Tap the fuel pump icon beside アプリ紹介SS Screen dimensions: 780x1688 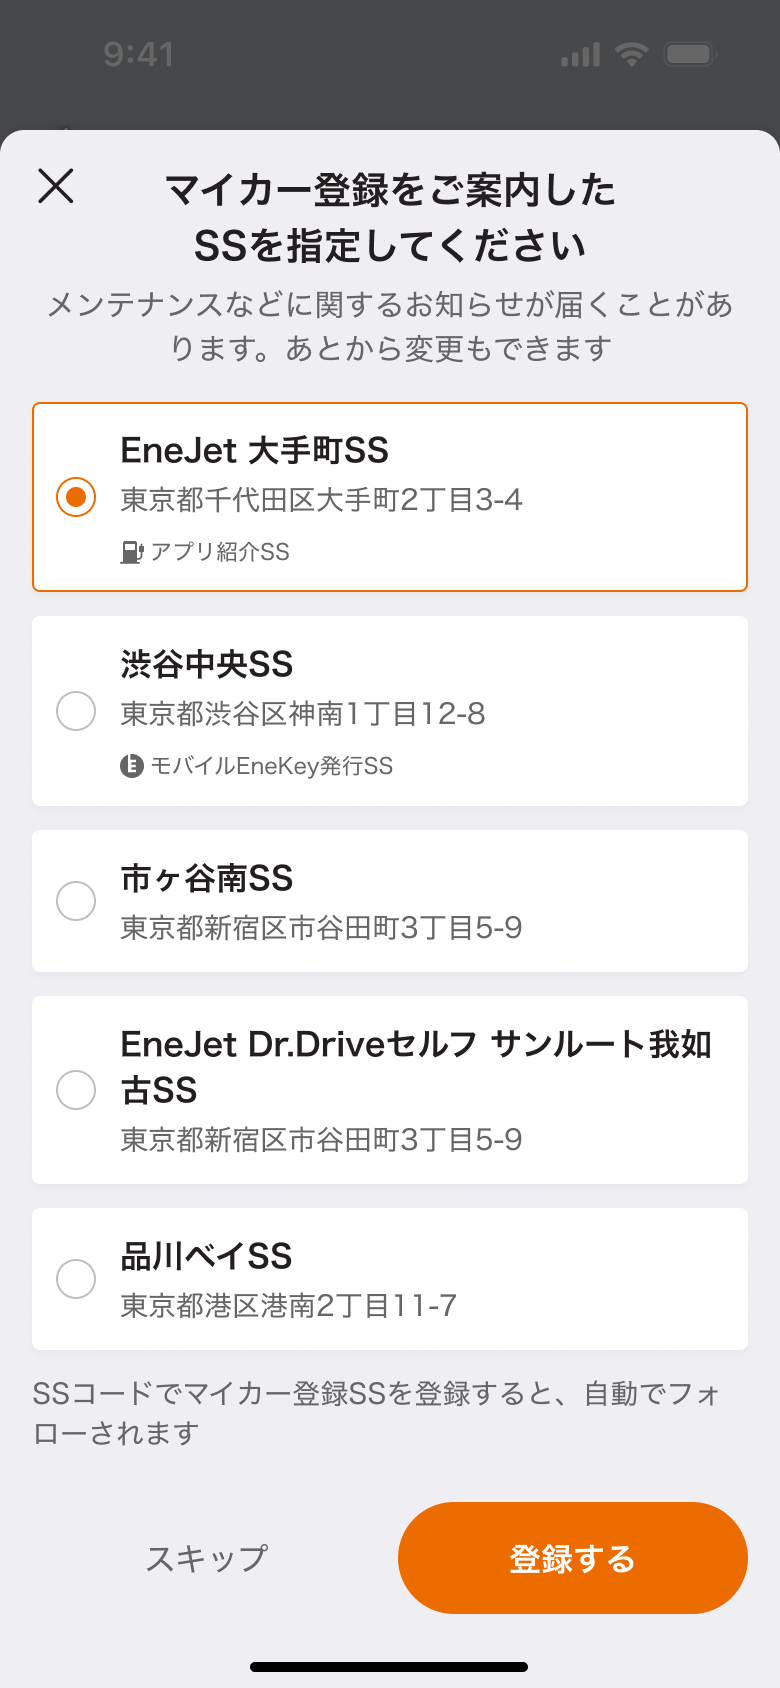pyautogui.click(x=132, y=552)
